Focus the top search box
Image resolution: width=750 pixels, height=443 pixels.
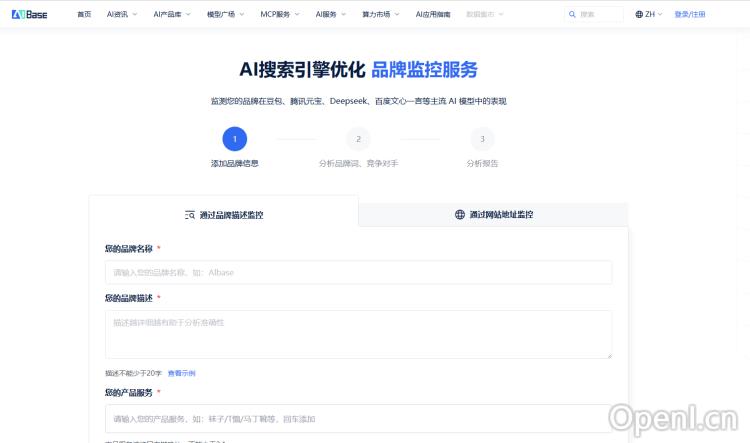[594, 14]
